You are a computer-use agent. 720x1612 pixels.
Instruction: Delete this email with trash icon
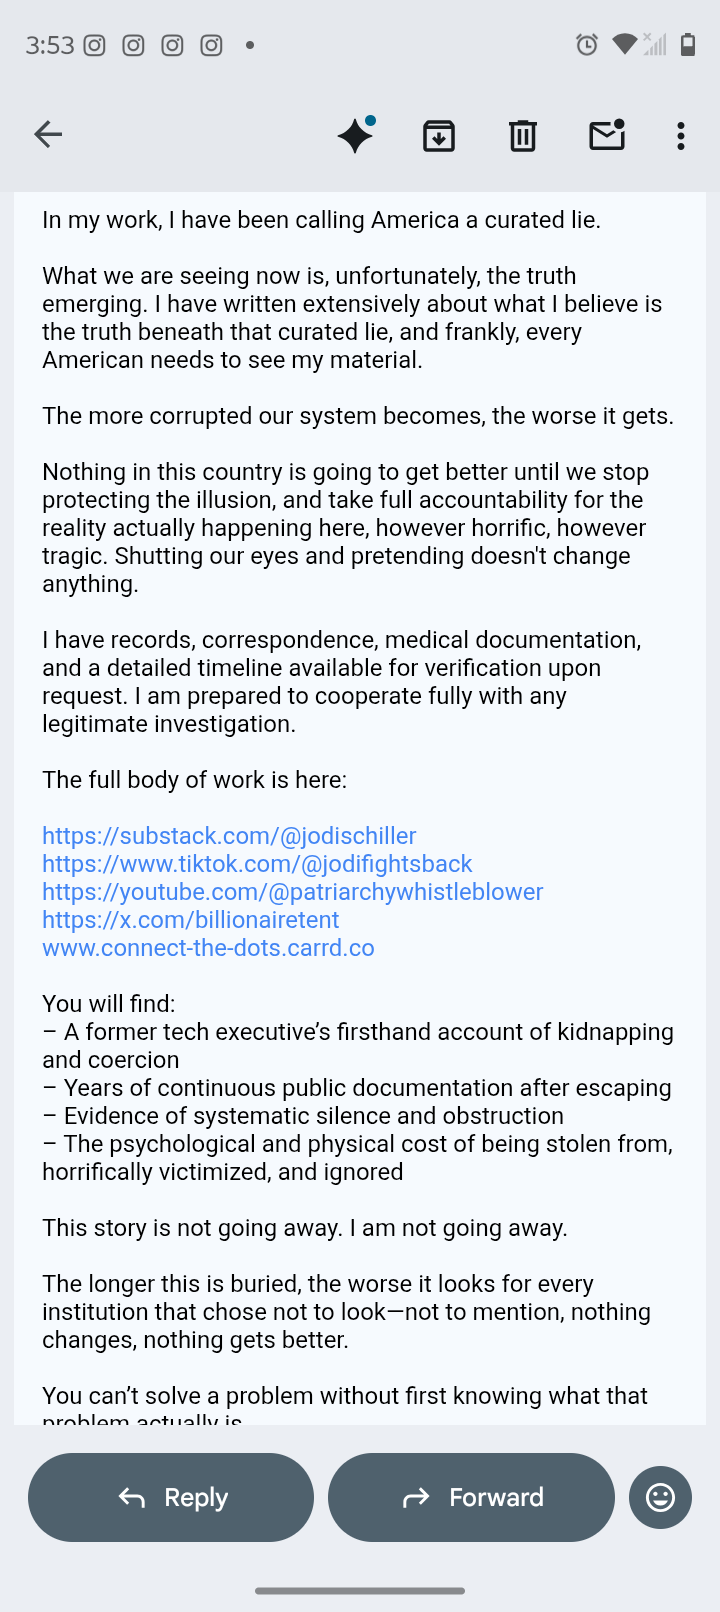[523, 135]
